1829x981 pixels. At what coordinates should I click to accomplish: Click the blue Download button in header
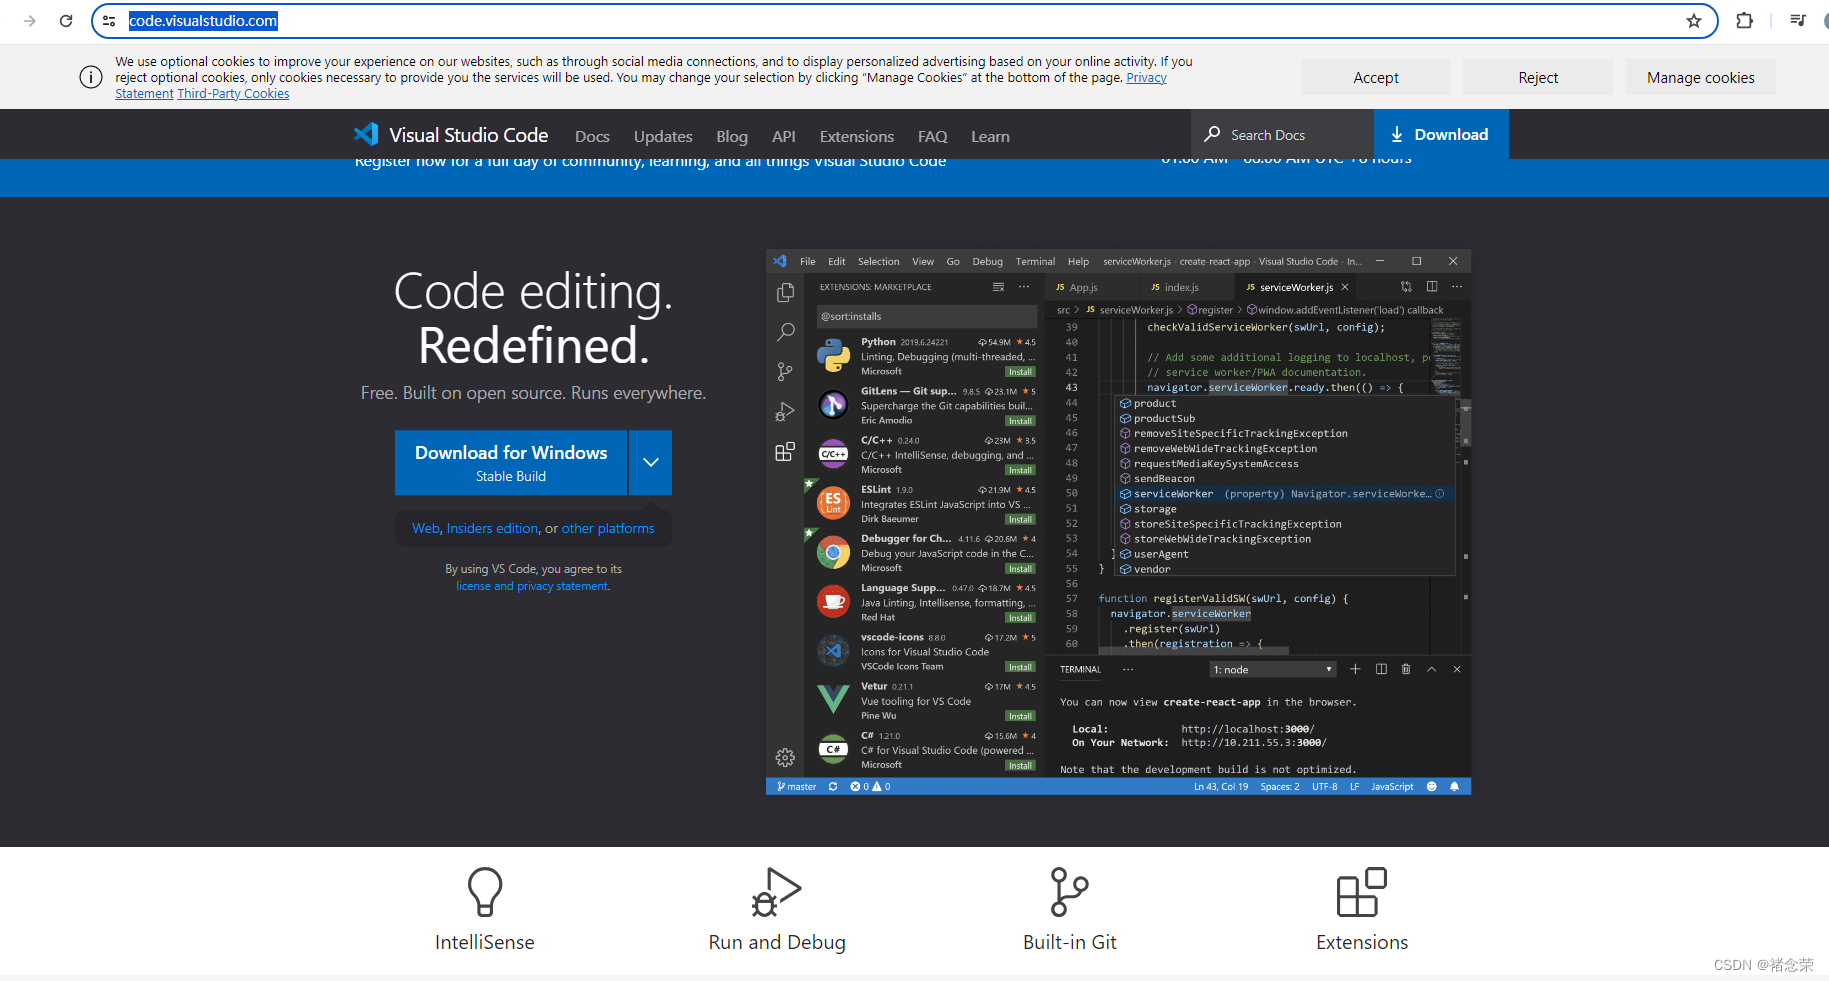tap(1441, 134)
